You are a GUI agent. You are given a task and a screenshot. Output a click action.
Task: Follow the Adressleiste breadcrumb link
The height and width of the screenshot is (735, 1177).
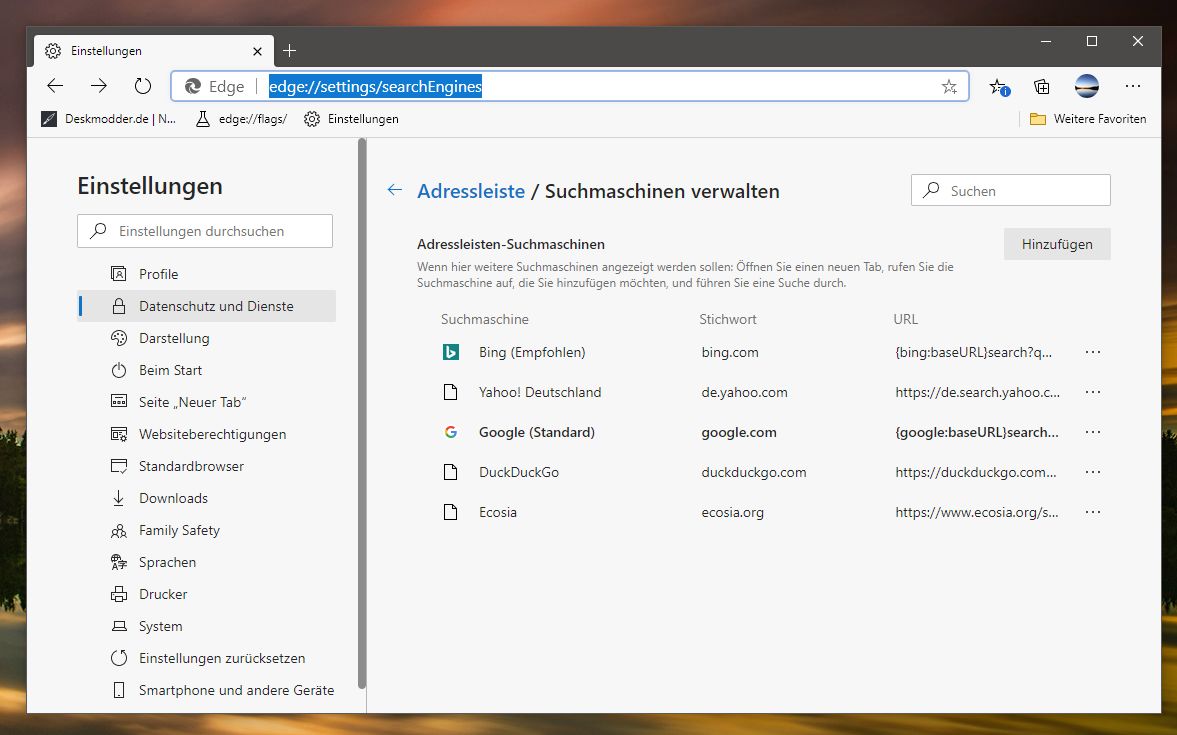pyautogui.click(x=471, y=191)
